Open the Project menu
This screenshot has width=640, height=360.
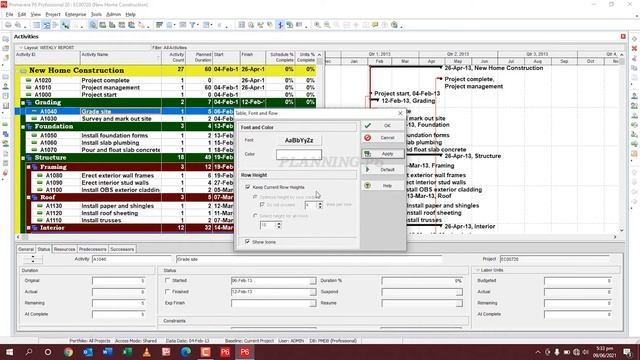pos(53,14)
